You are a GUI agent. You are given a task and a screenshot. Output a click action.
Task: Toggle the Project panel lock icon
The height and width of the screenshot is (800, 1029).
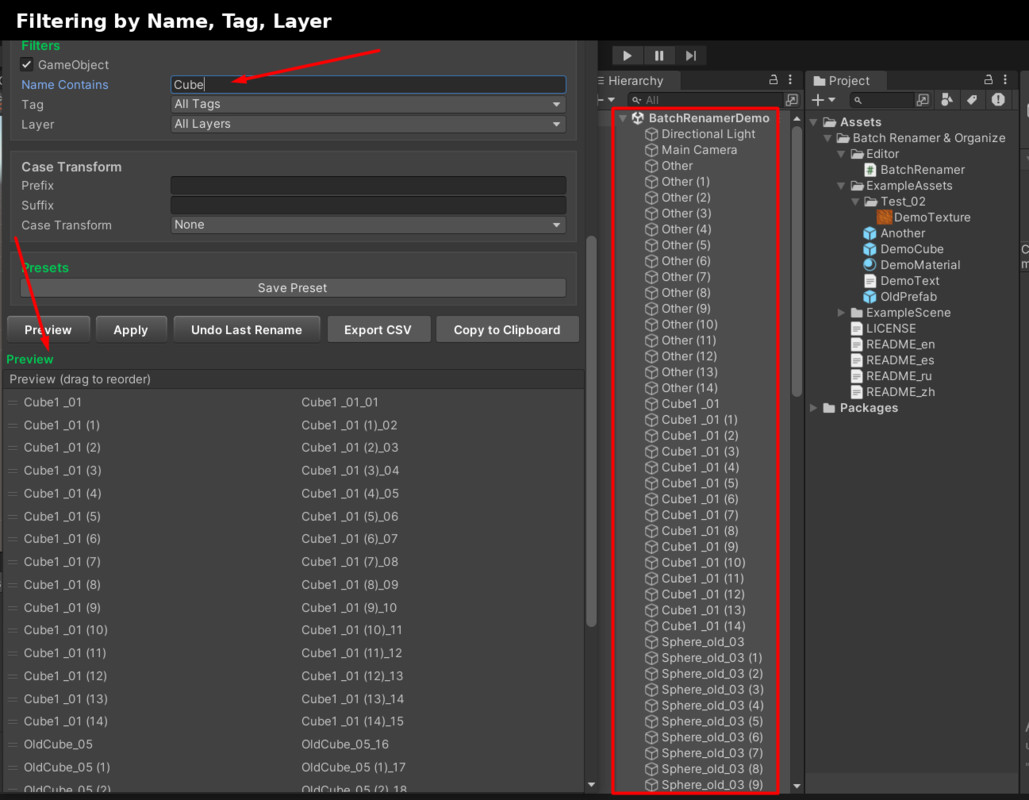coord(988,79)
